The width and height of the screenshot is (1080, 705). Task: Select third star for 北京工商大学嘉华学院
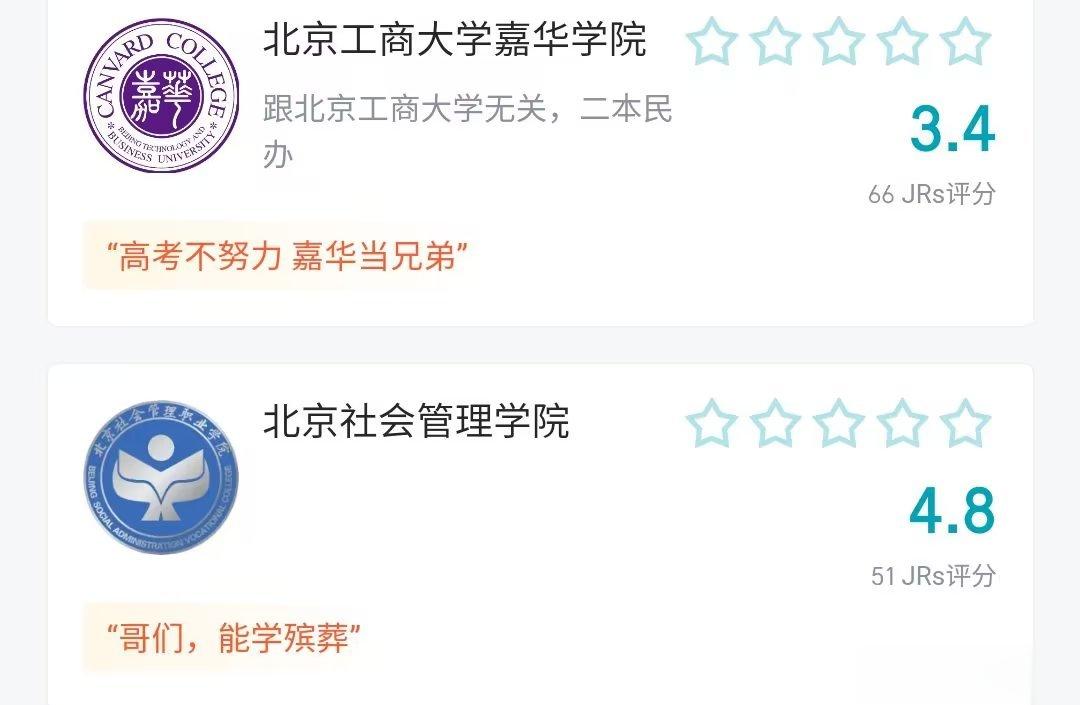point(838,41)
